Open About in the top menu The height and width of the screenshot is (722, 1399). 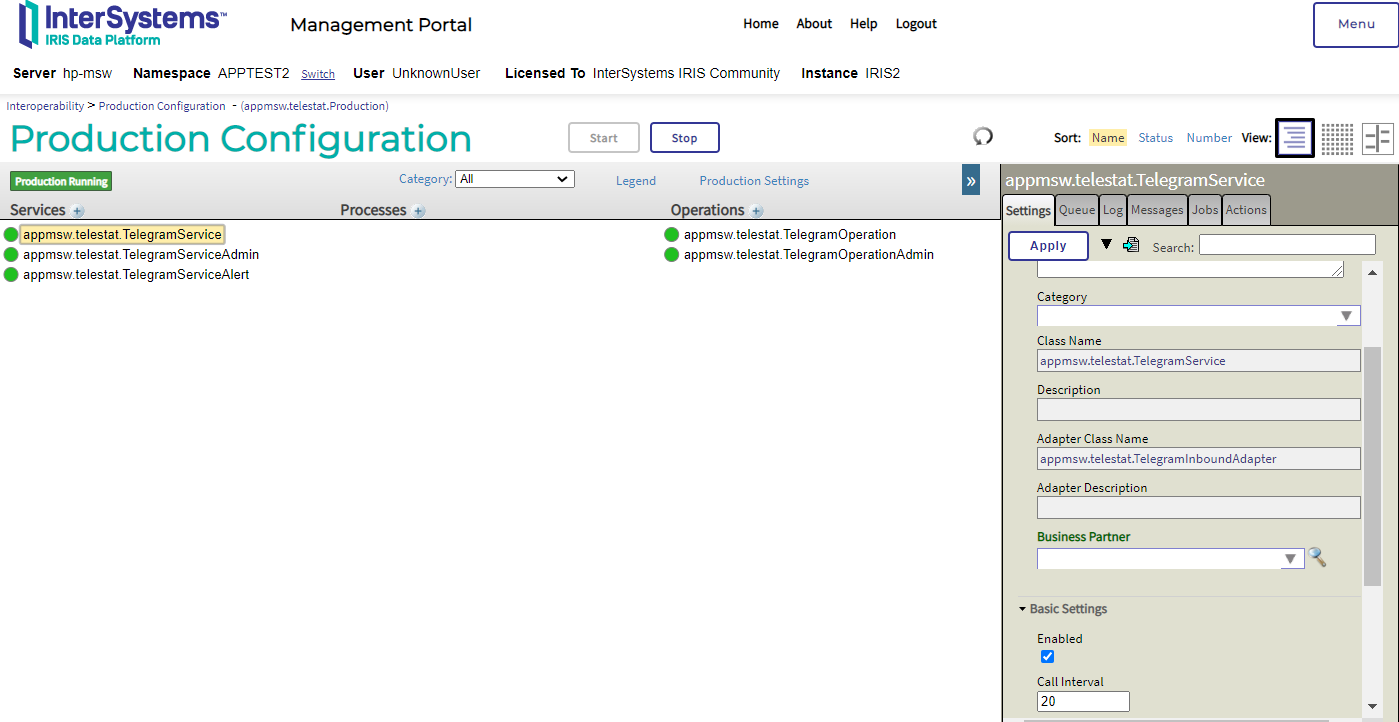coord(814,24)
